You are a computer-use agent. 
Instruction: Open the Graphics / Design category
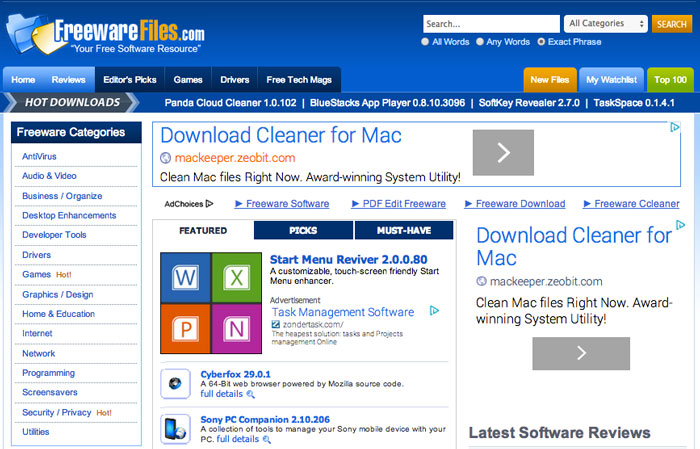tap(58, 295)
